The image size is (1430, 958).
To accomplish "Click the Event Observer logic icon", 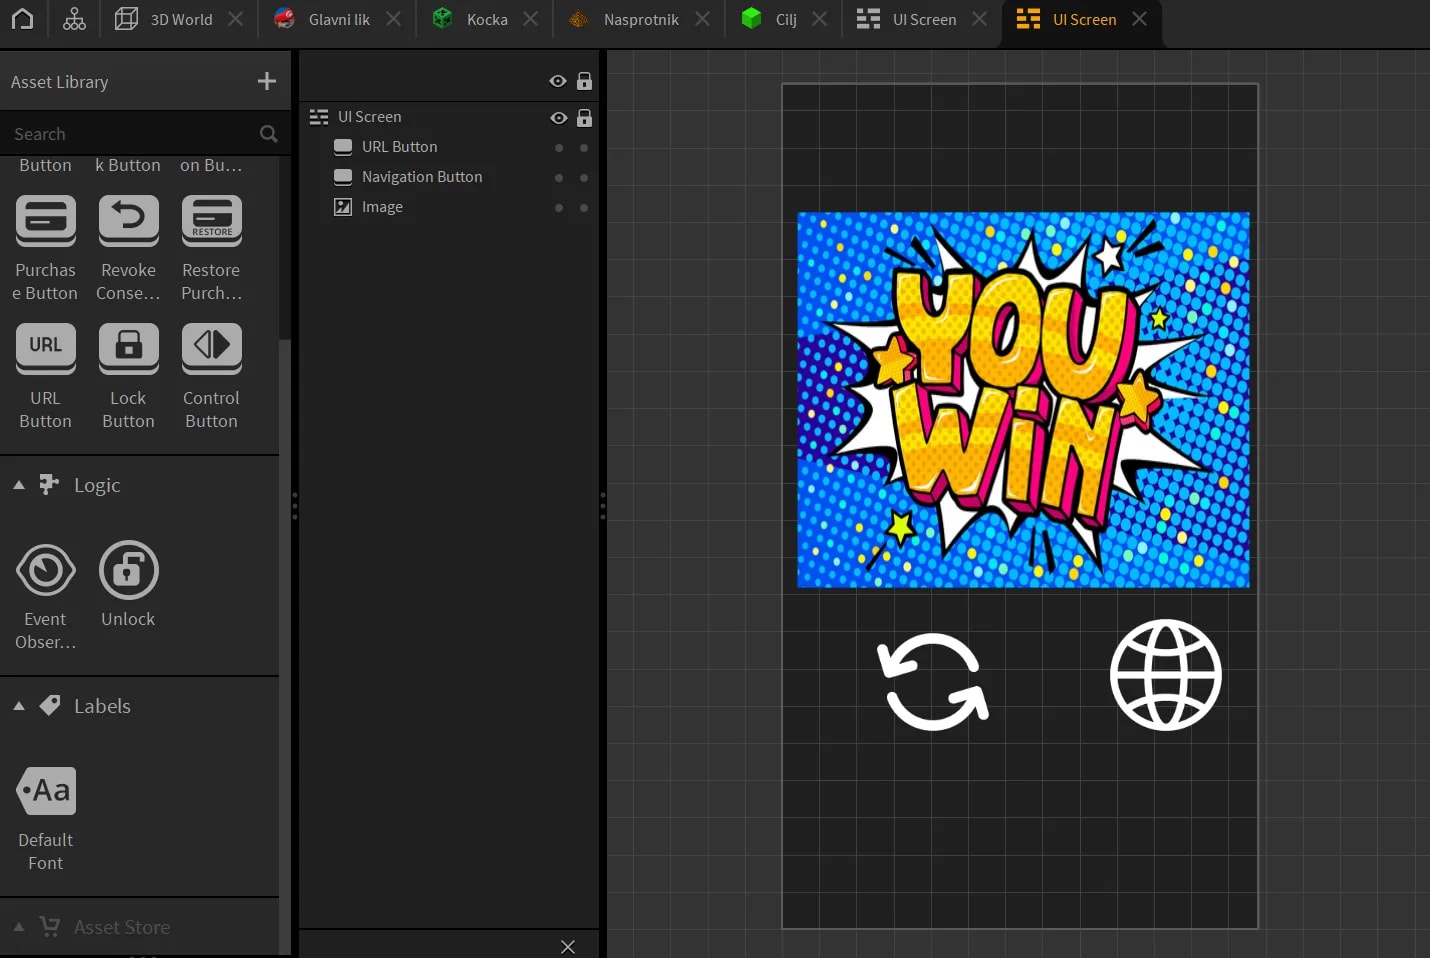I will (45, 570).
